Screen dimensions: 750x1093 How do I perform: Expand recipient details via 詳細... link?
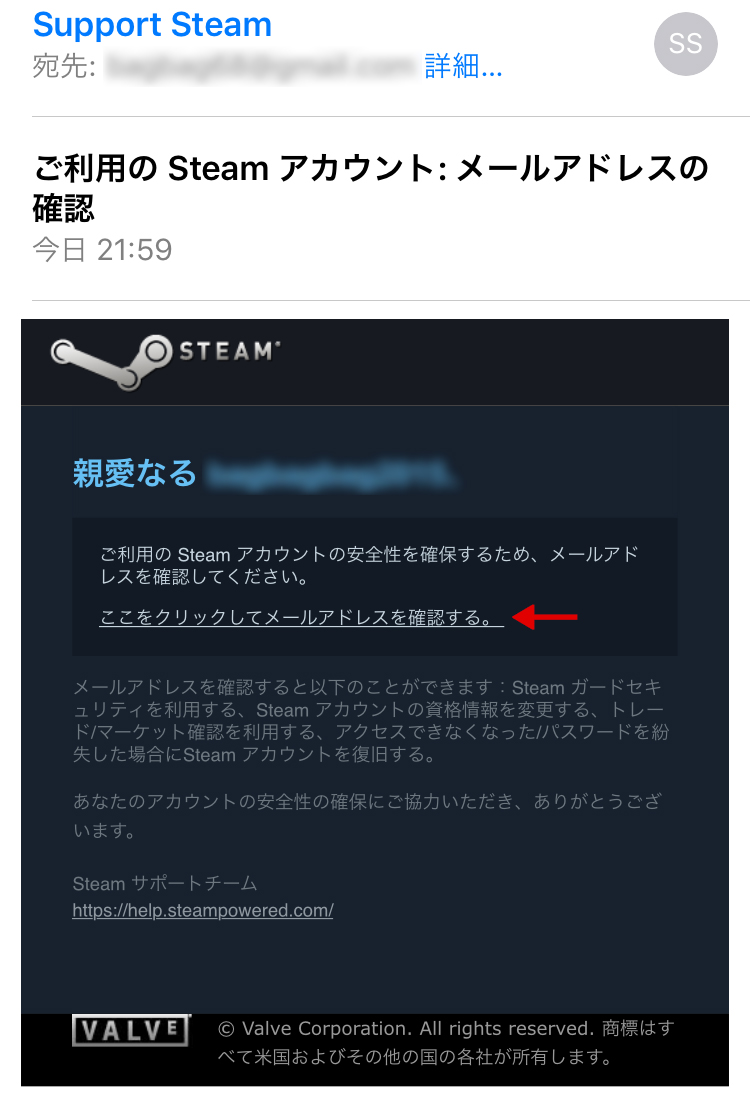[x=464, y=67]
